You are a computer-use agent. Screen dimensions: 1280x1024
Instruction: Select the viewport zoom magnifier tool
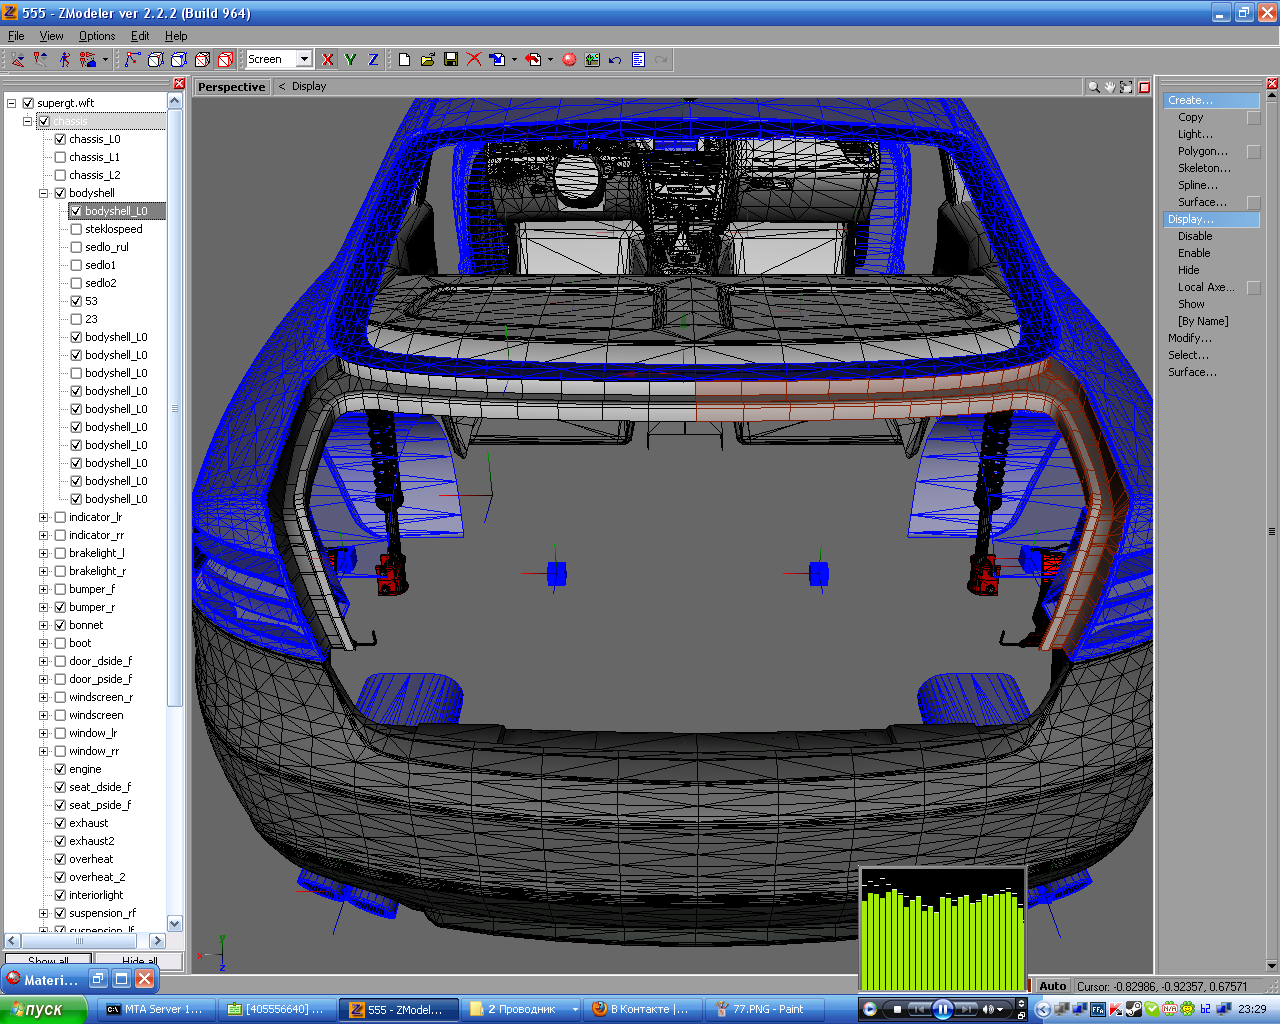1093,87
